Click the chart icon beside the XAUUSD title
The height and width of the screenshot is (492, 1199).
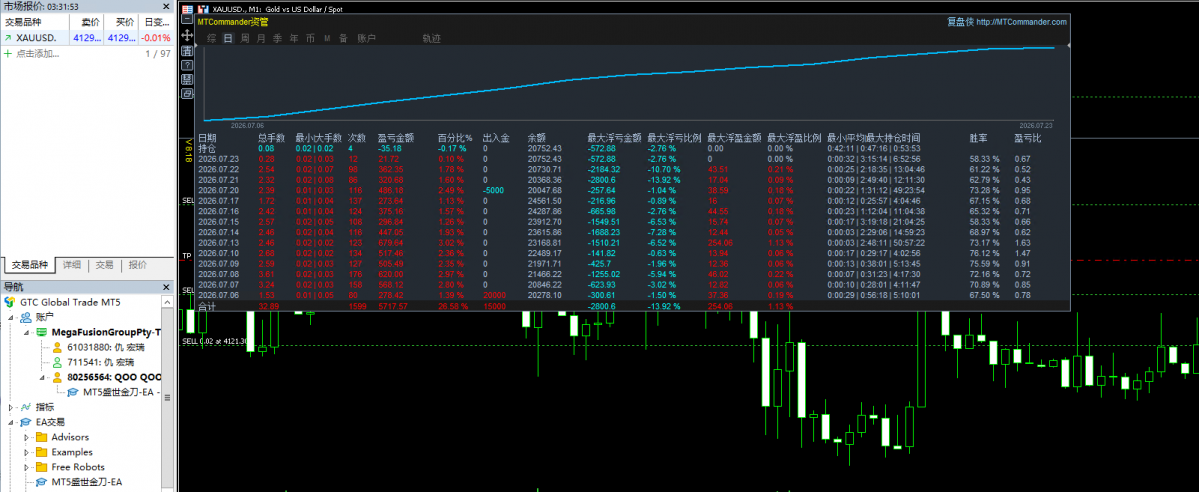tap(202, 9)
